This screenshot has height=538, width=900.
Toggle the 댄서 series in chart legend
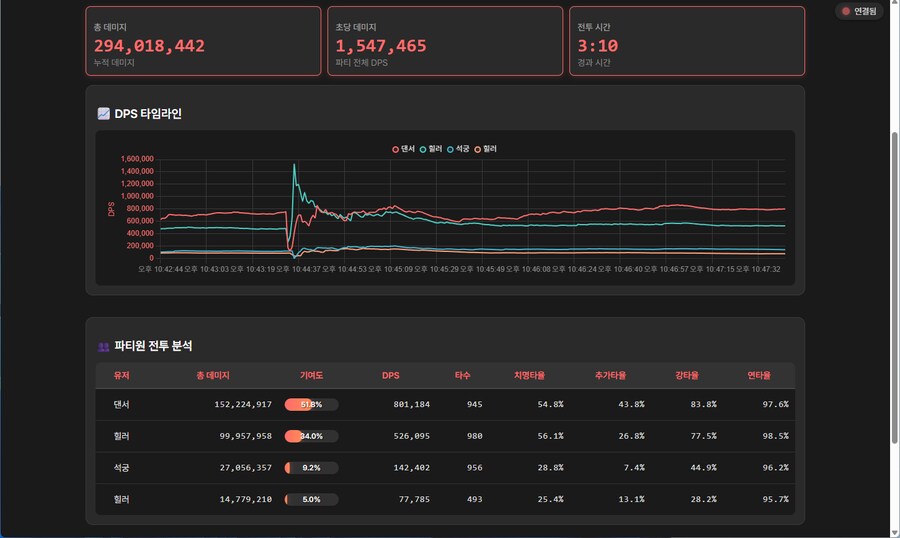(x=404, y=149)
